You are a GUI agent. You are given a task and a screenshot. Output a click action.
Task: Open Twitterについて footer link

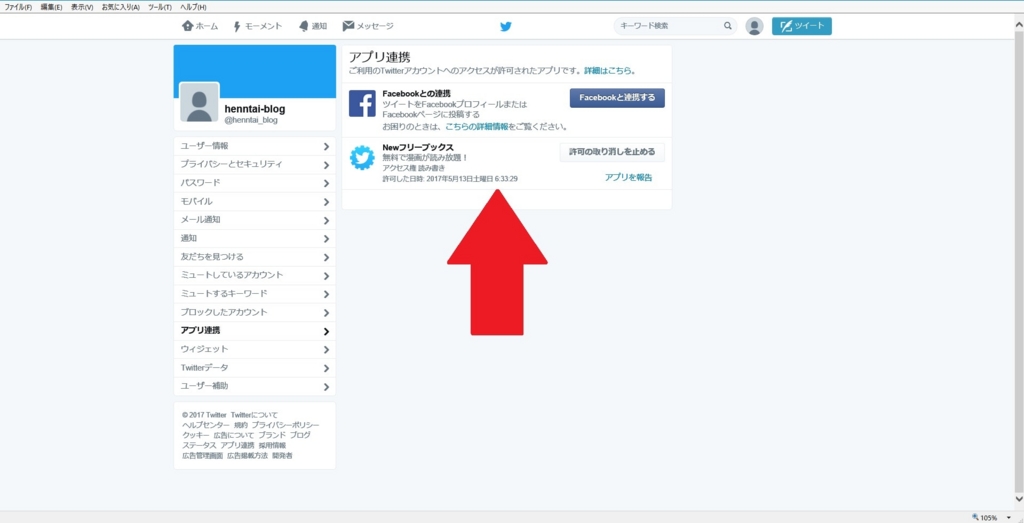pyautogui.click(x=254, y=415)
